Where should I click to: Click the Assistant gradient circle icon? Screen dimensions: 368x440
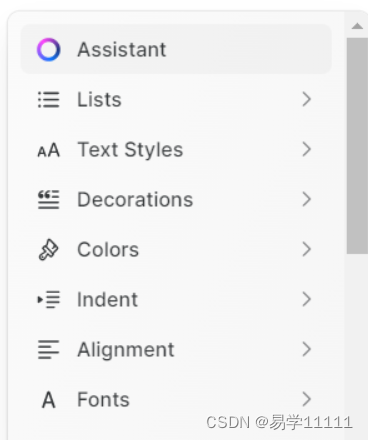(x=49, y=50)
